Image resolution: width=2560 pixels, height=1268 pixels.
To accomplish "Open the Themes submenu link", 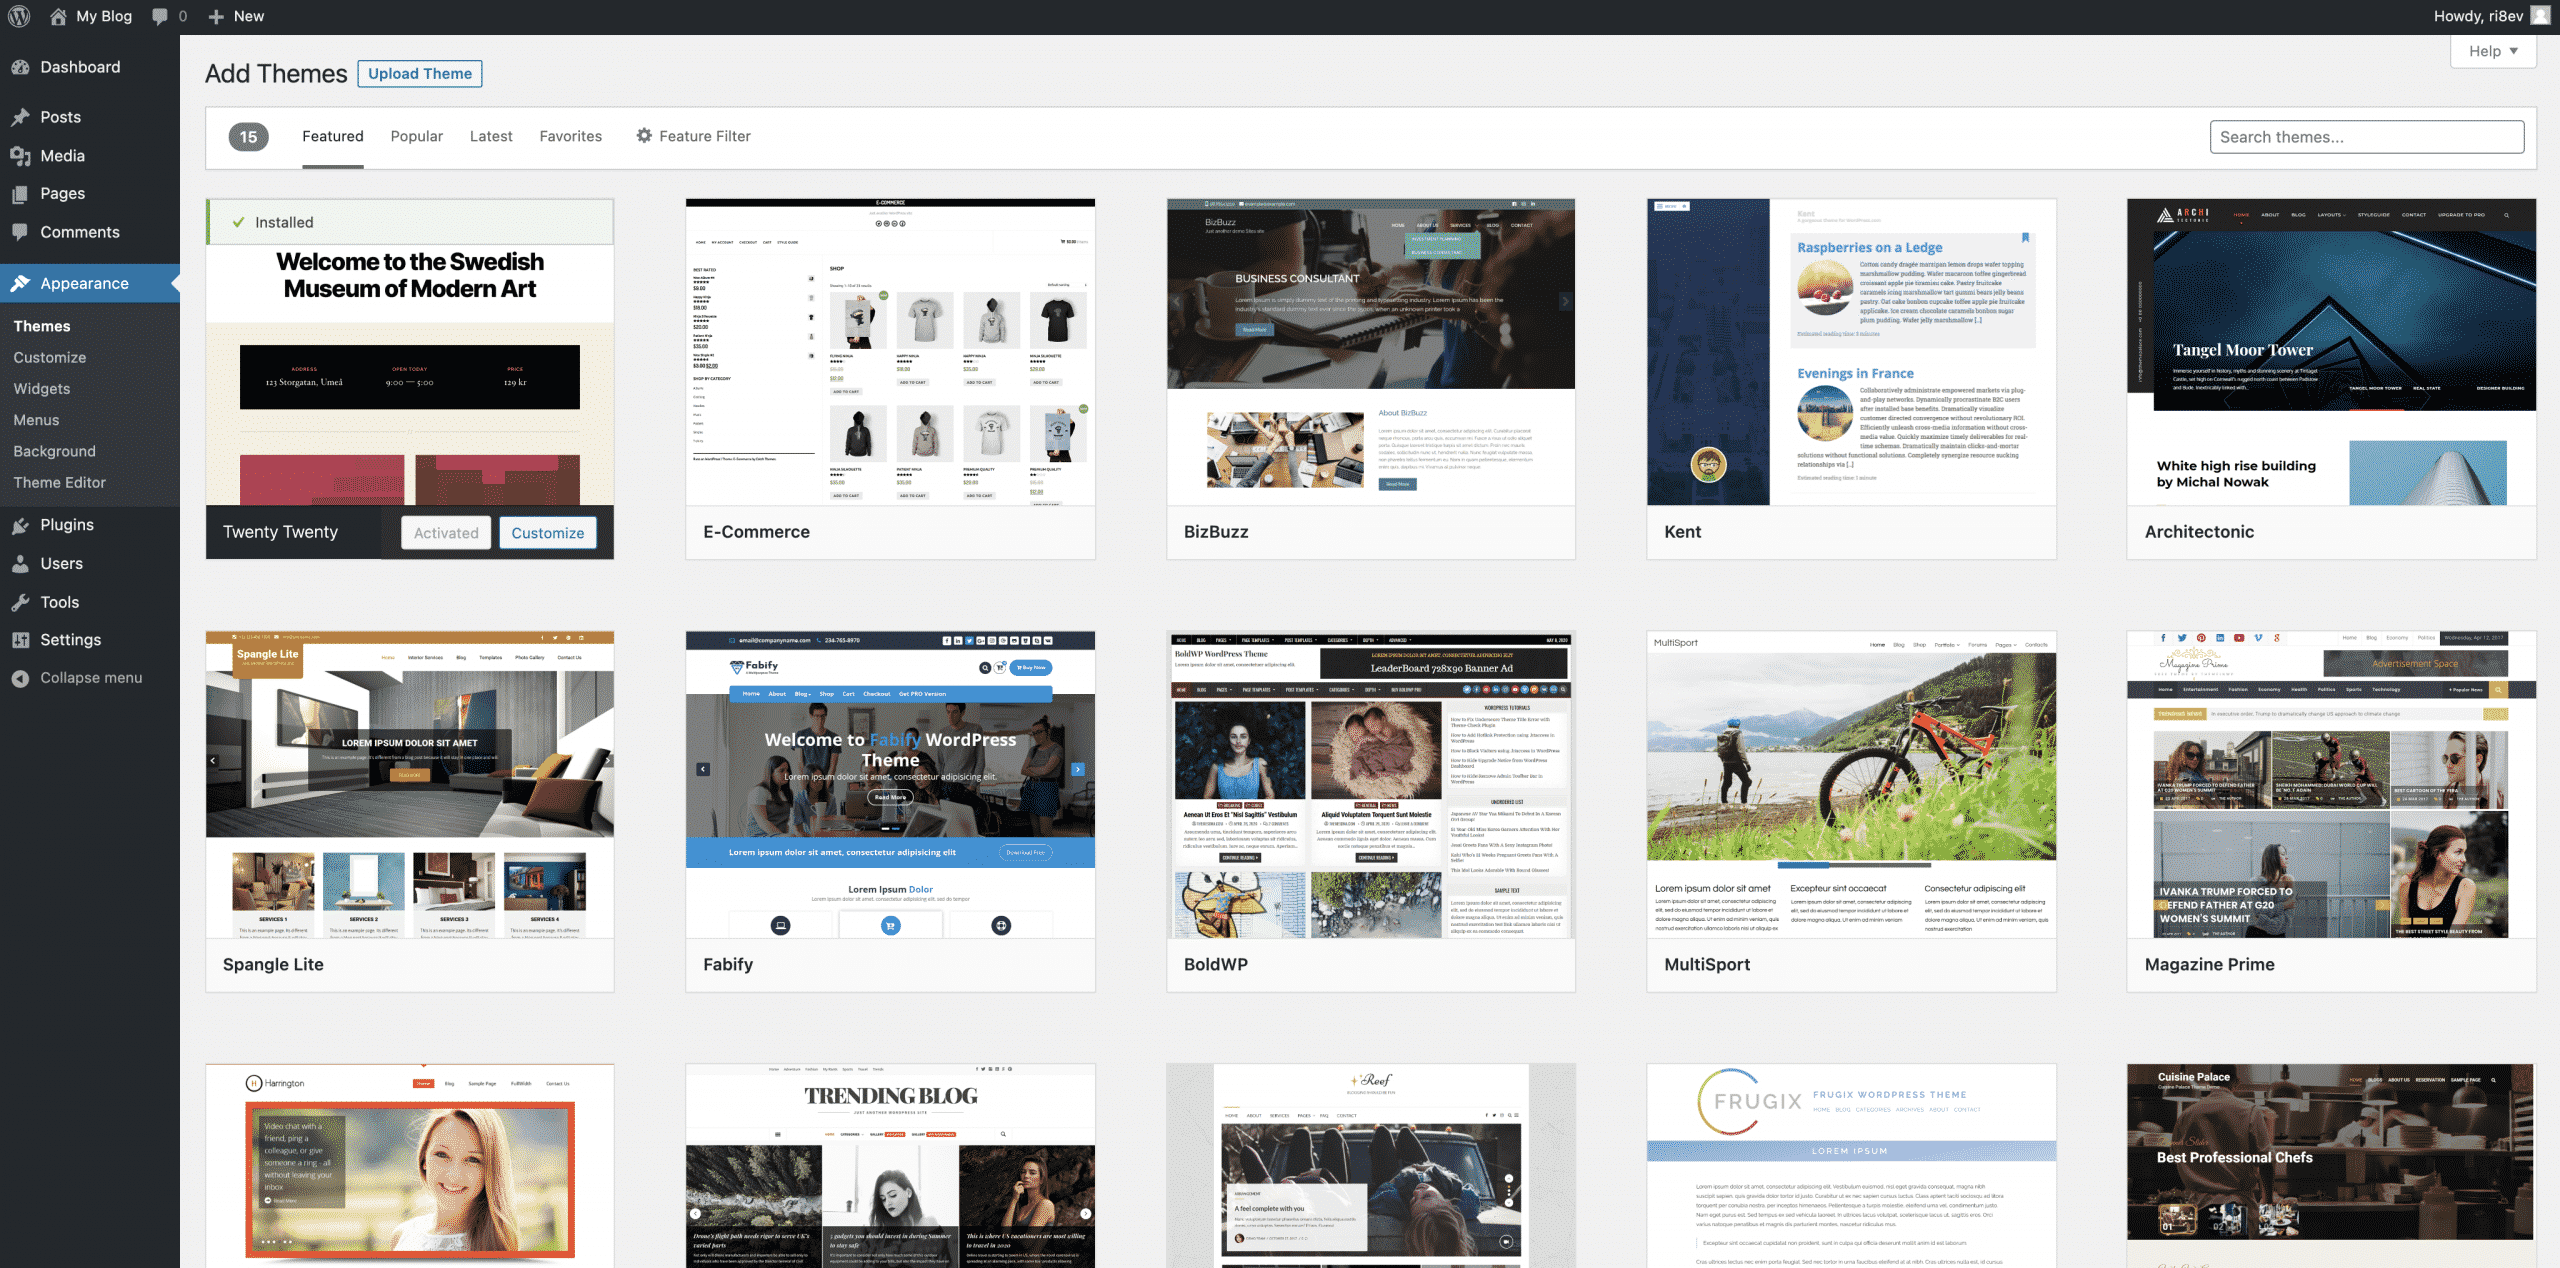I will click(x=42, y=326).
